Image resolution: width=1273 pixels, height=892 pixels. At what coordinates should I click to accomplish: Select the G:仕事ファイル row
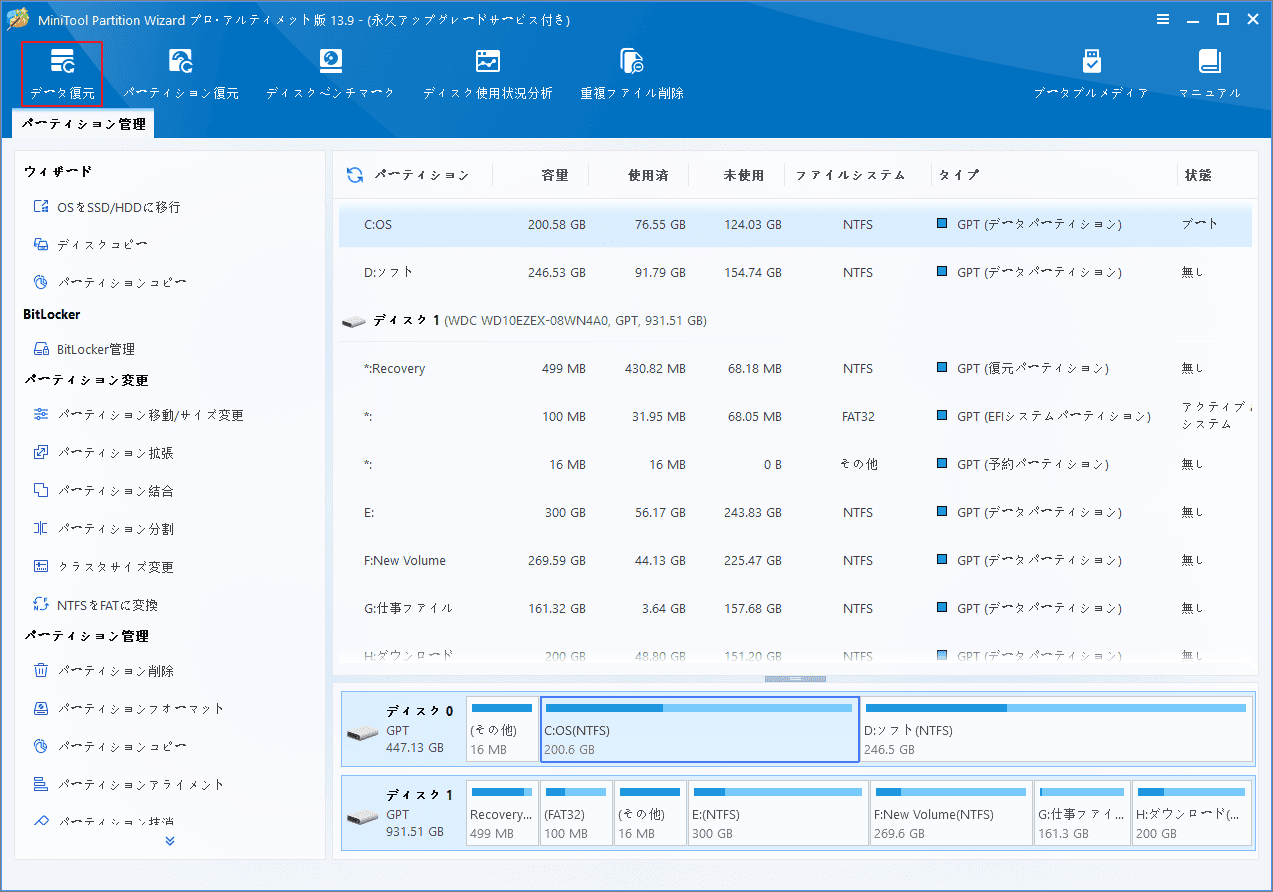coord(795,608)
